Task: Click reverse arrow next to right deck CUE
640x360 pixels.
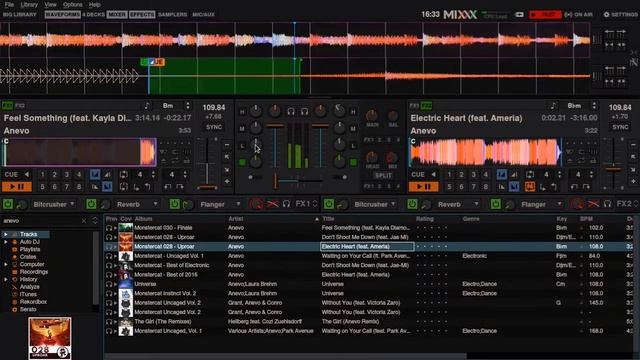Action: tap(433, 175)
